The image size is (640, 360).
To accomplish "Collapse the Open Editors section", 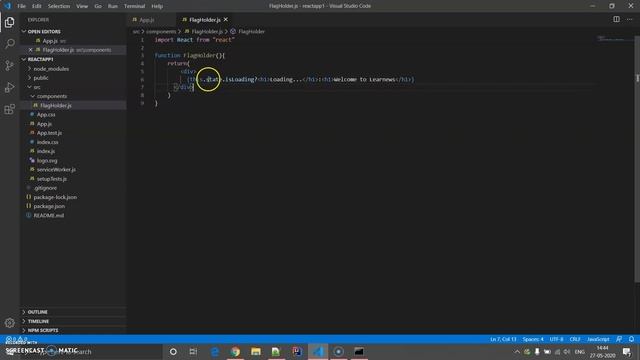I will [x=73, y=31].
